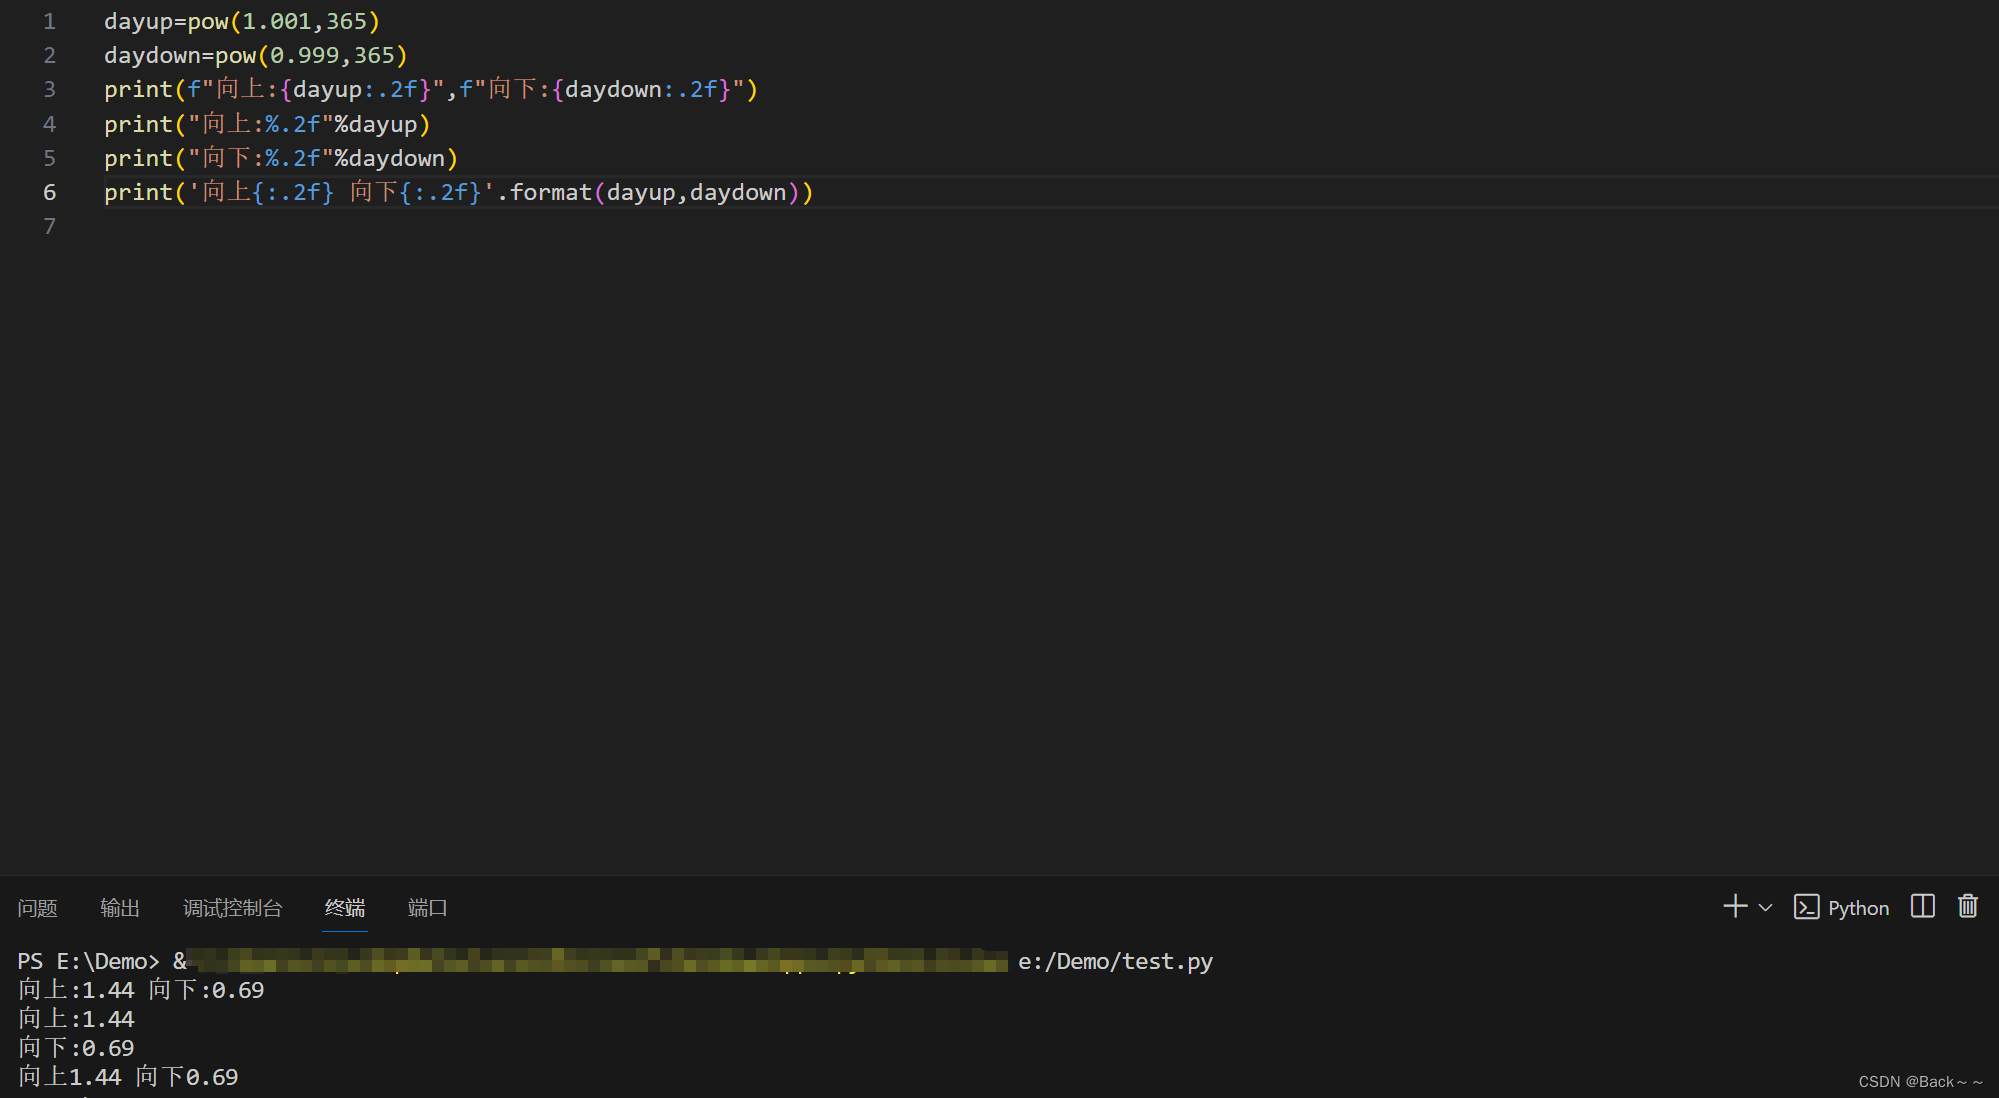Select the 终端 tab
Screen dimensions: 1999x1098
345,908
